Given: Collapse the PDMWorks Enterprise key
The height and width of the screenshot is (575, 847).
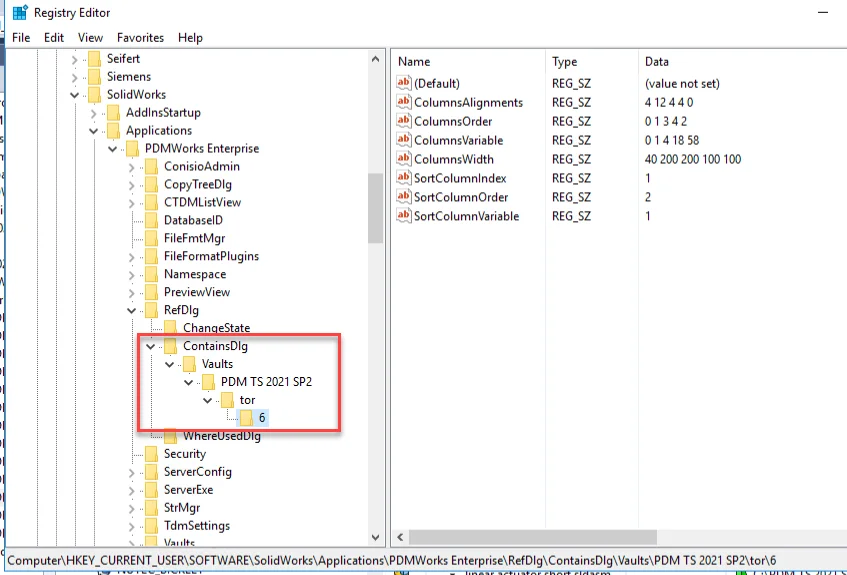Looking at the screenshot, I should click(113, 149).
